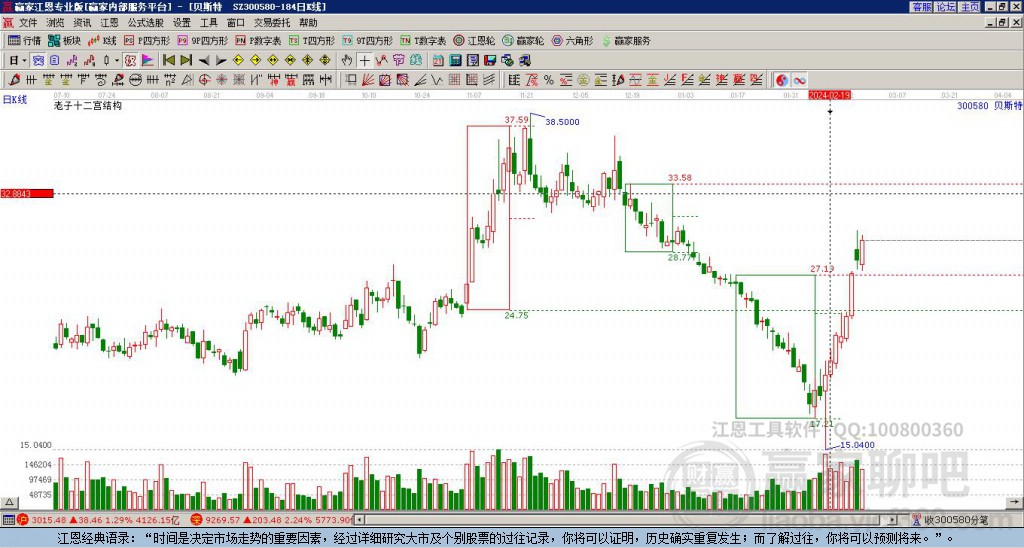
Task: Click the 2024-02-19 red date marker
Action: point(829,95)
